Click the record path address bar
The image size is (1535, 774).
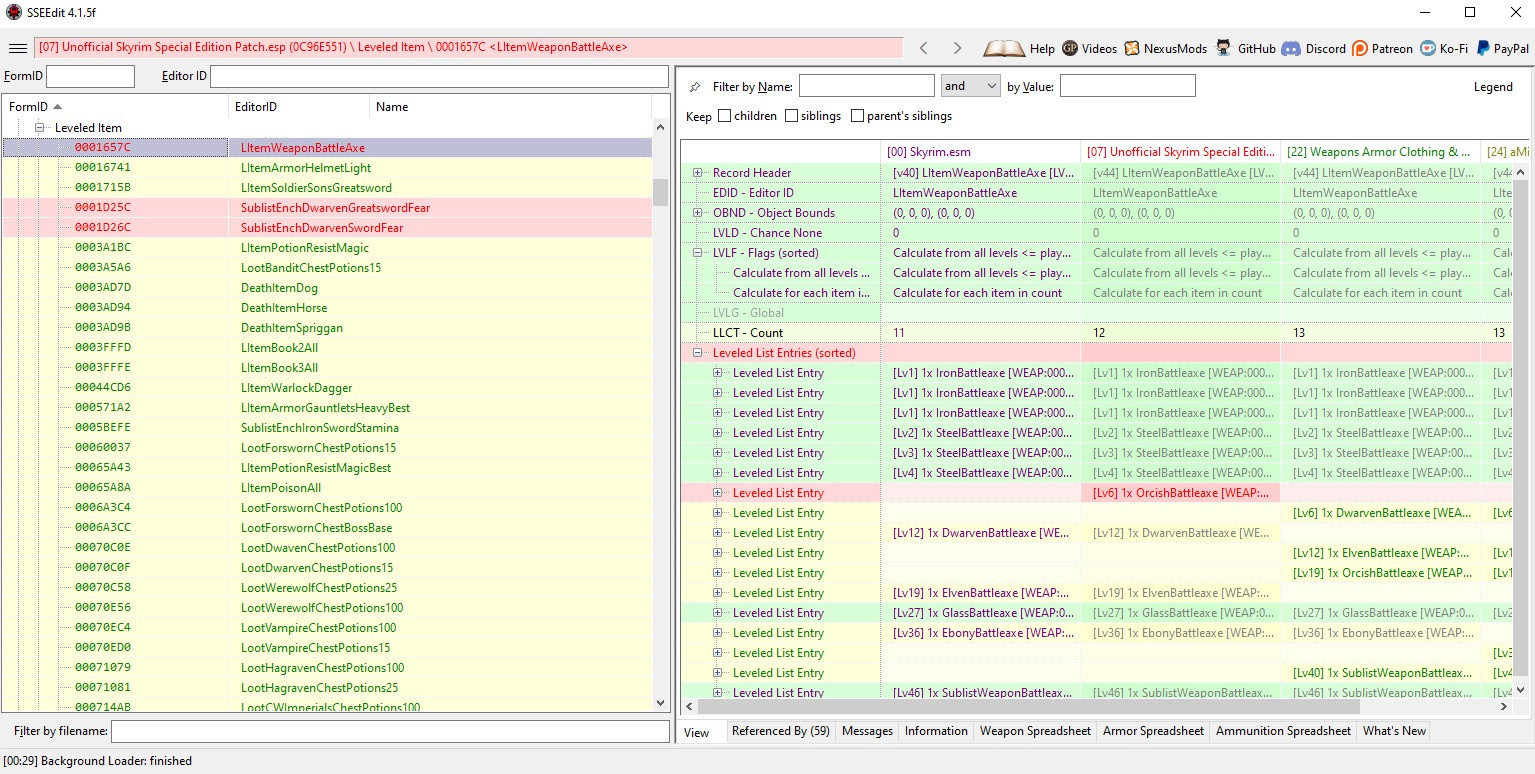(468, 48)
